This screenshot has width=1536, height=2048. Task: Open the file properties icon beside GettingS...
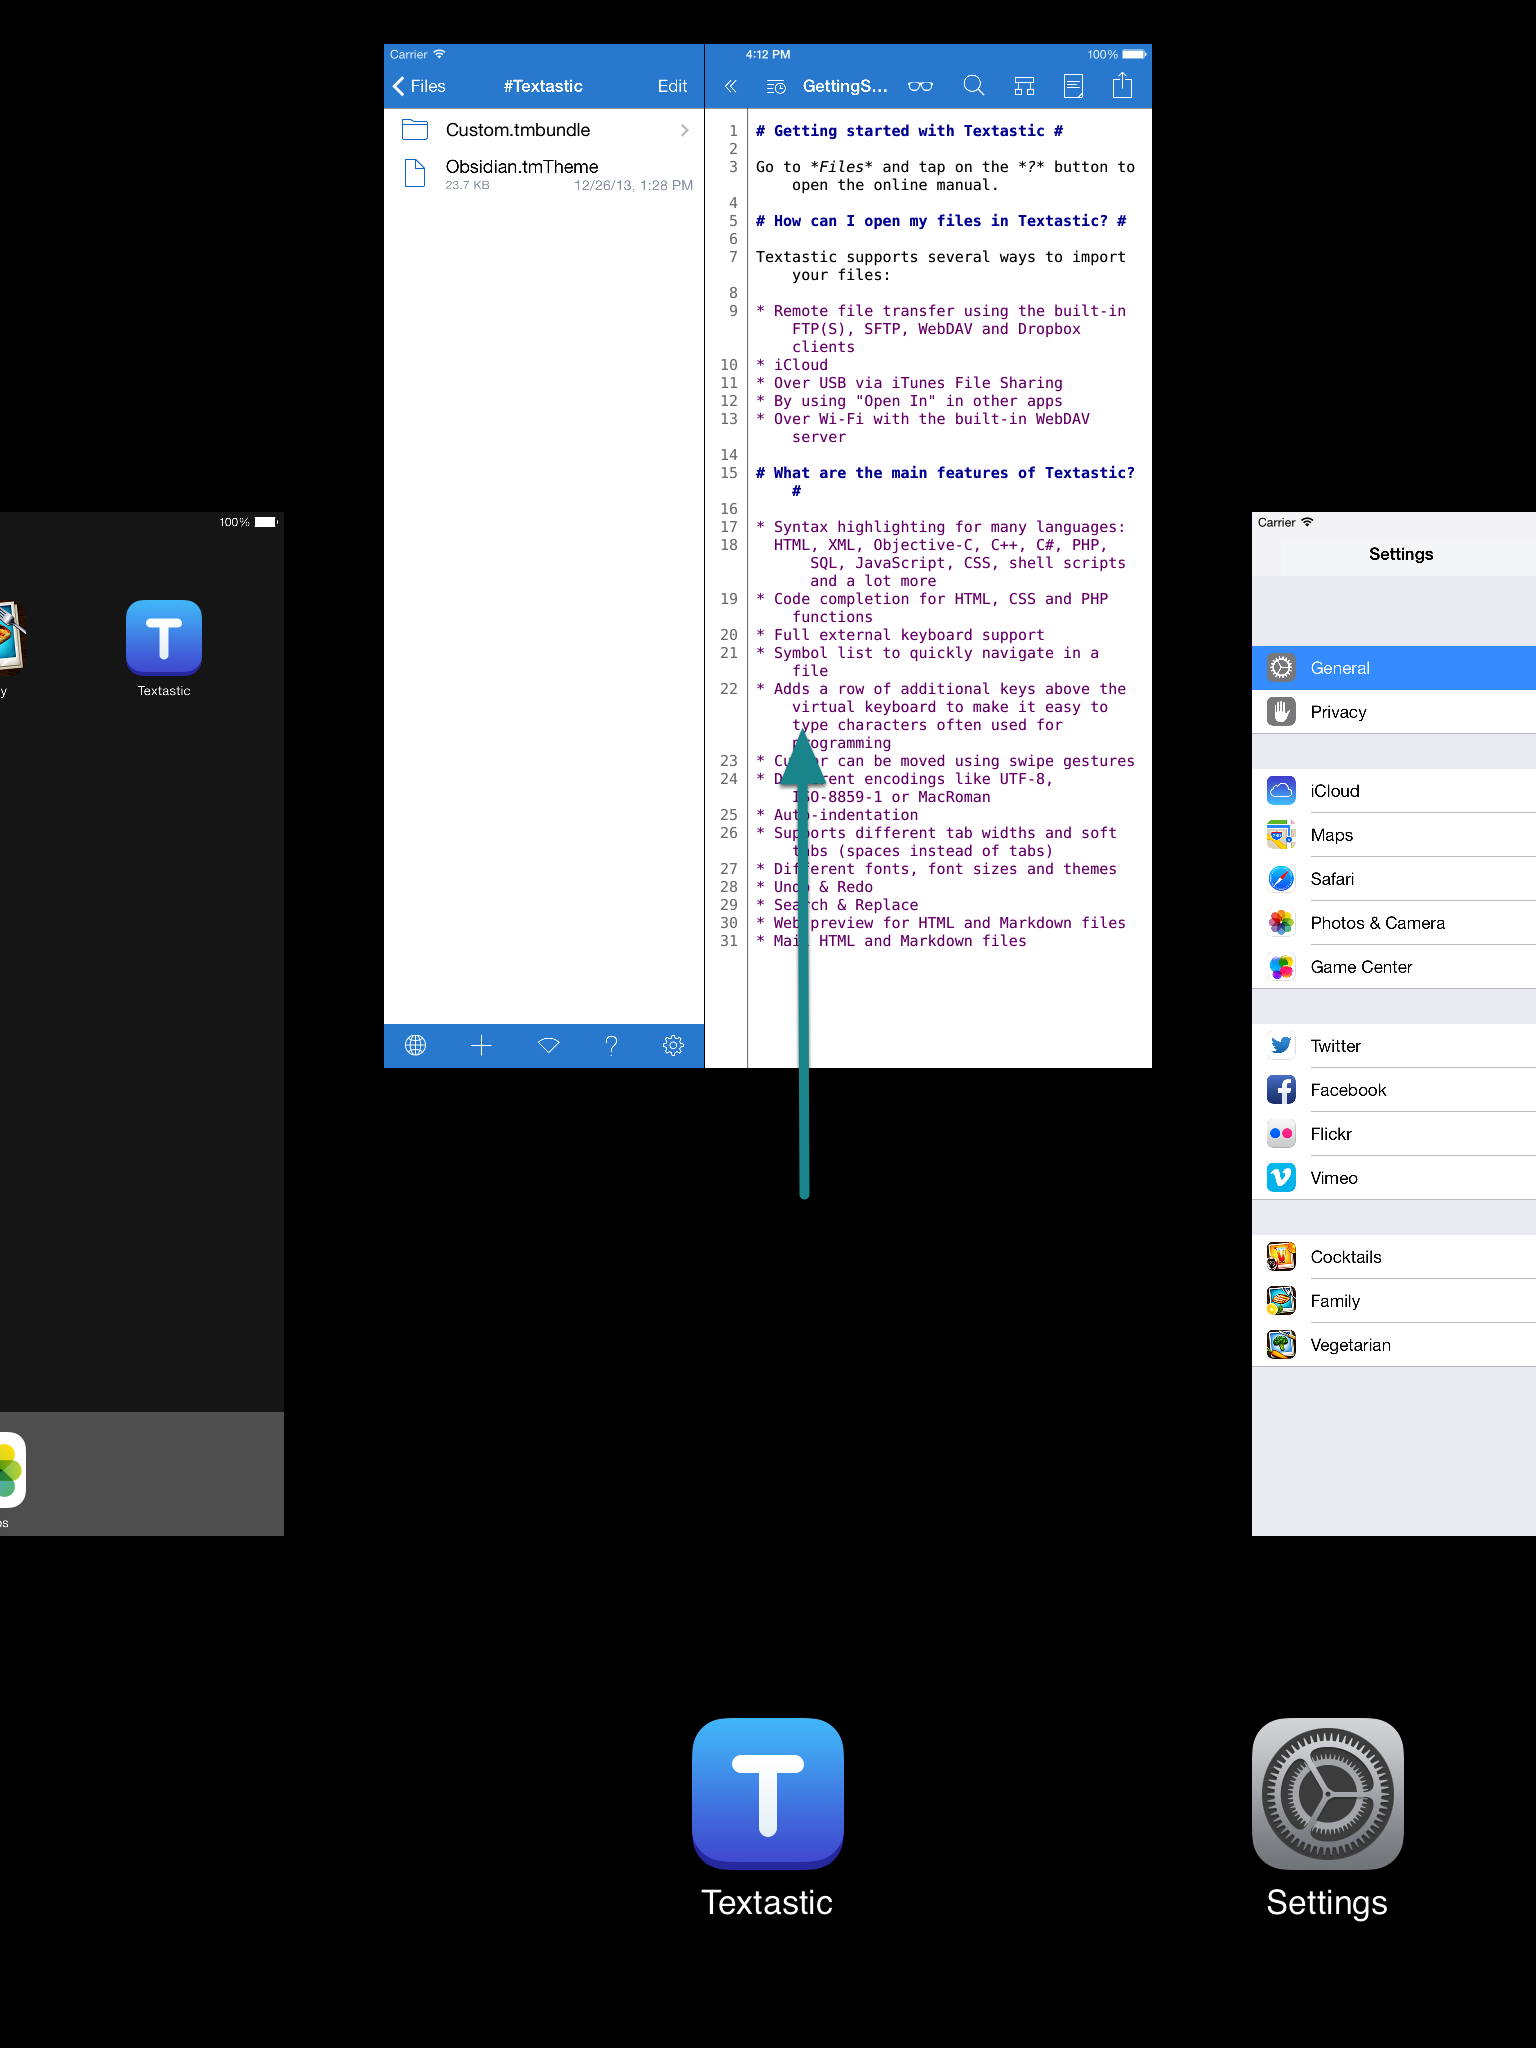776,87
